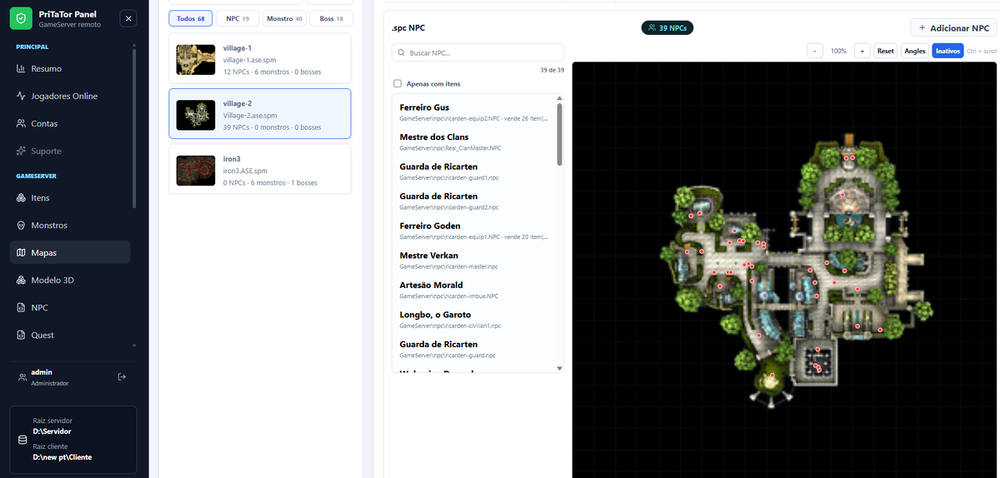The image size is (1000, 478).
Task: Click the server root database icon
Action: click(22, 440)
